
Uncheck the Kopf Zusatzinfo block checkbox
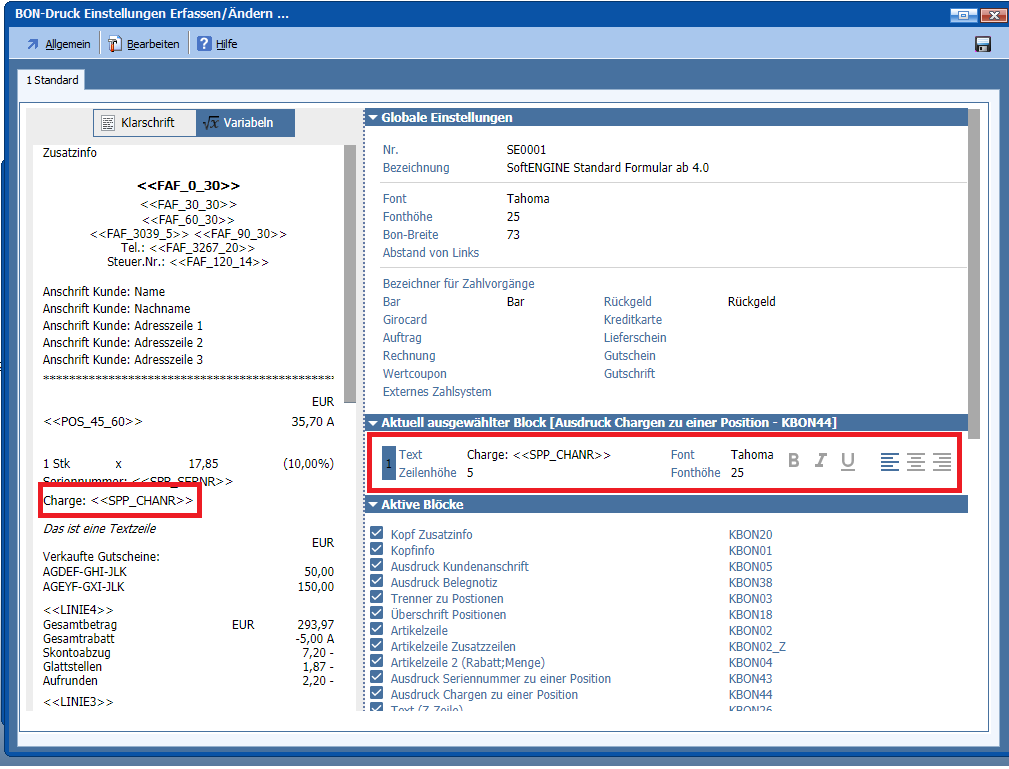pyautogui.click(x=377, y=535)
